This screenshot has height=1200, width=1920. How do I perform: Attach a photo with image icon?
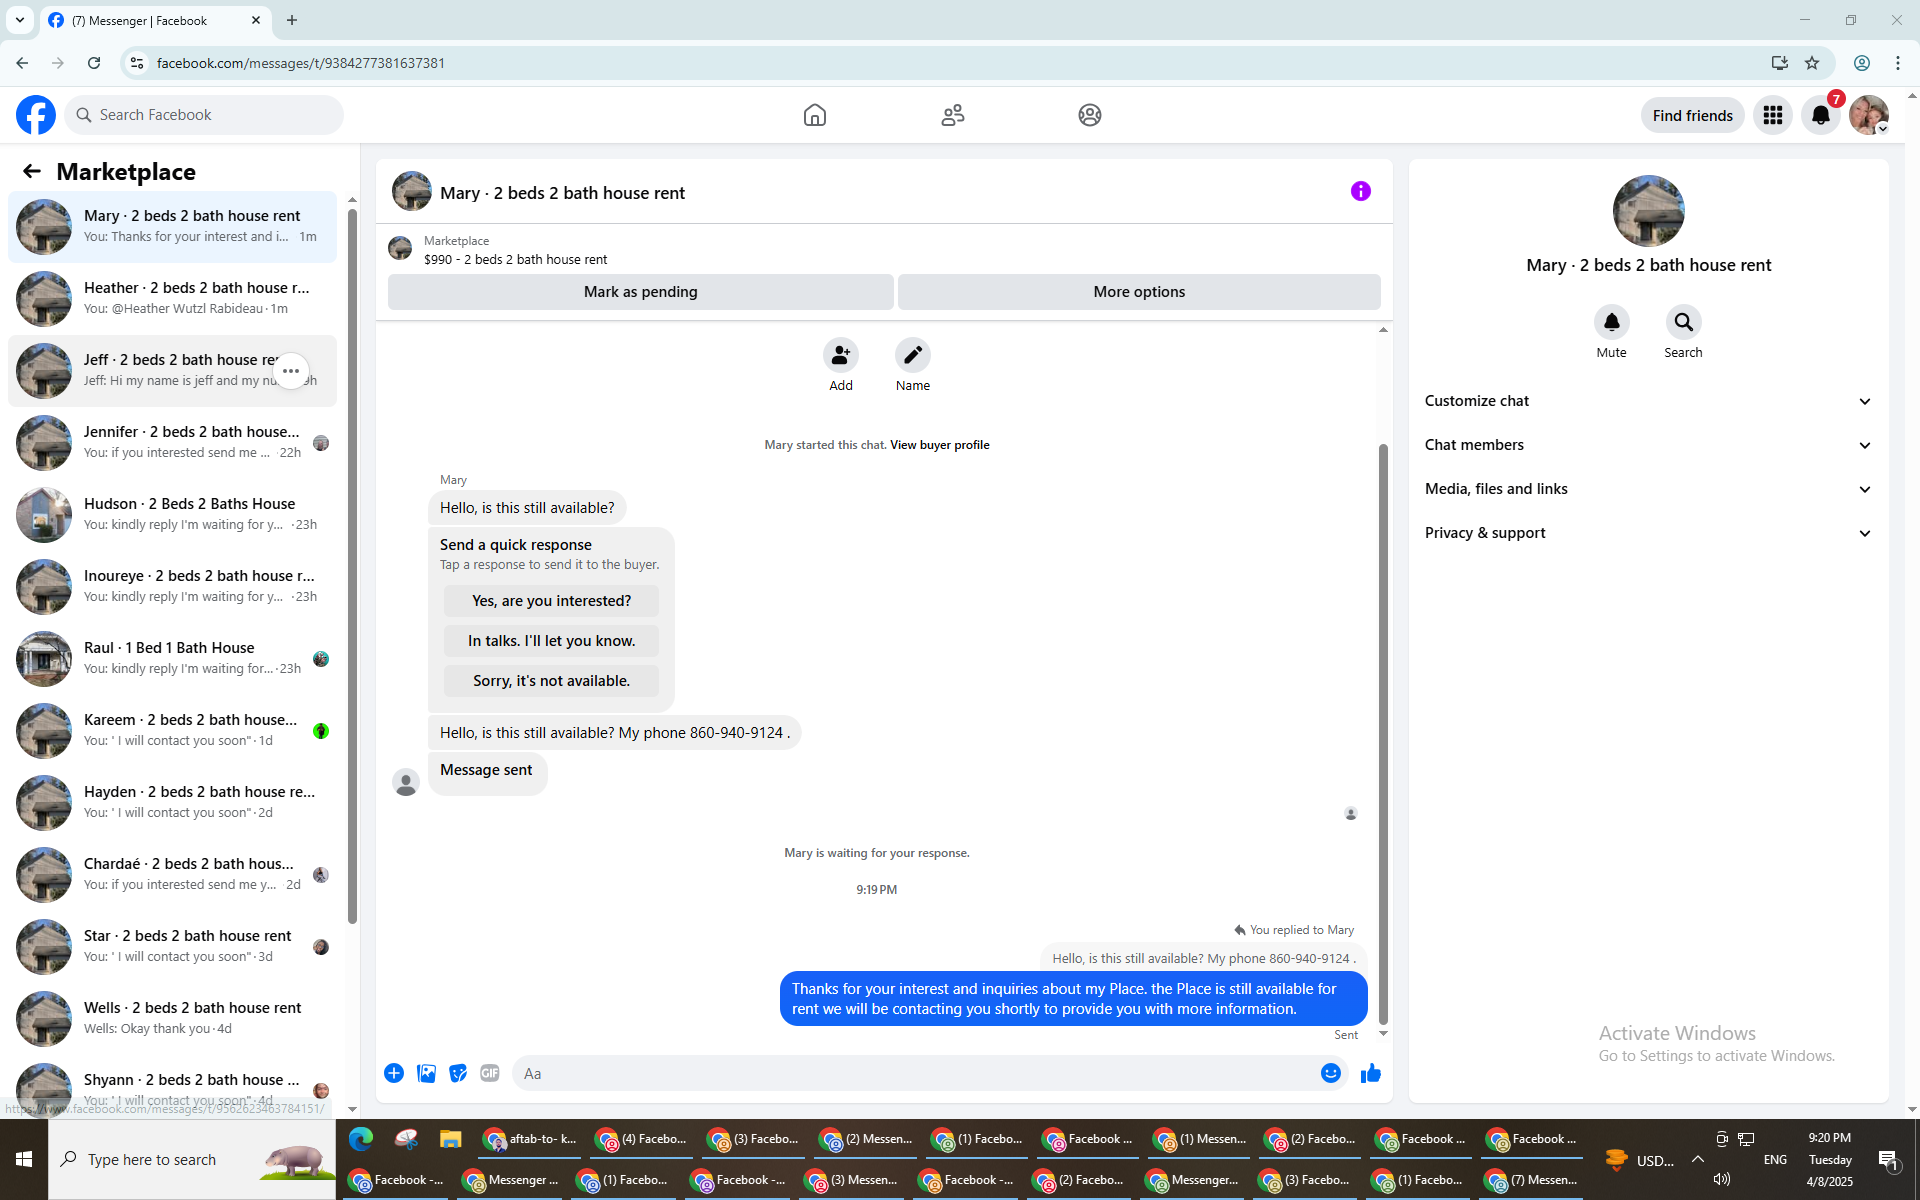point(426,1073)
